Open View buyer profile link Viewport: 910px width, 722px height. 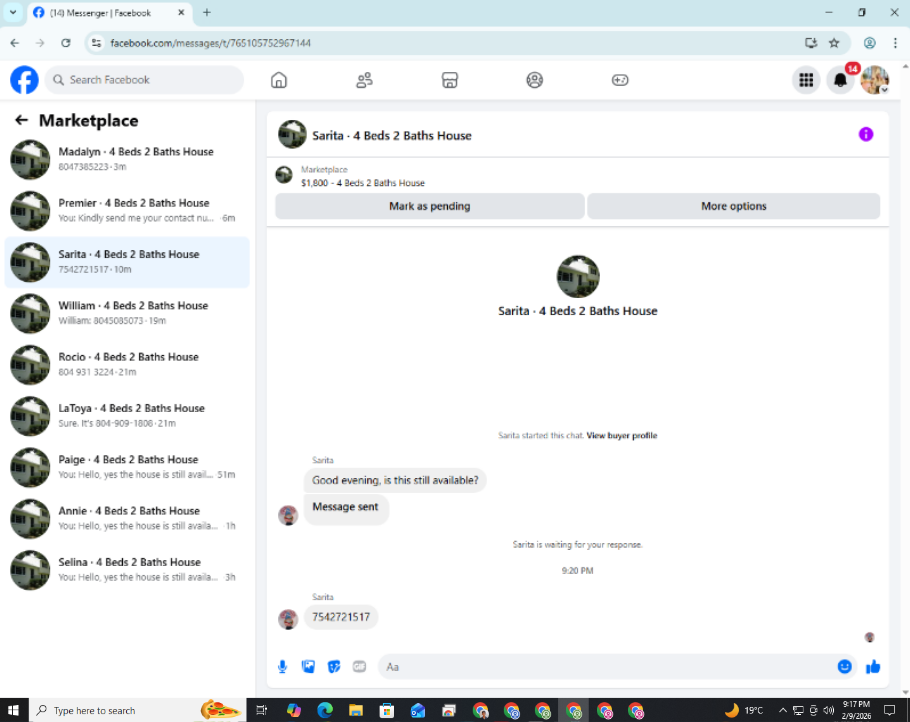coord(622,435)
